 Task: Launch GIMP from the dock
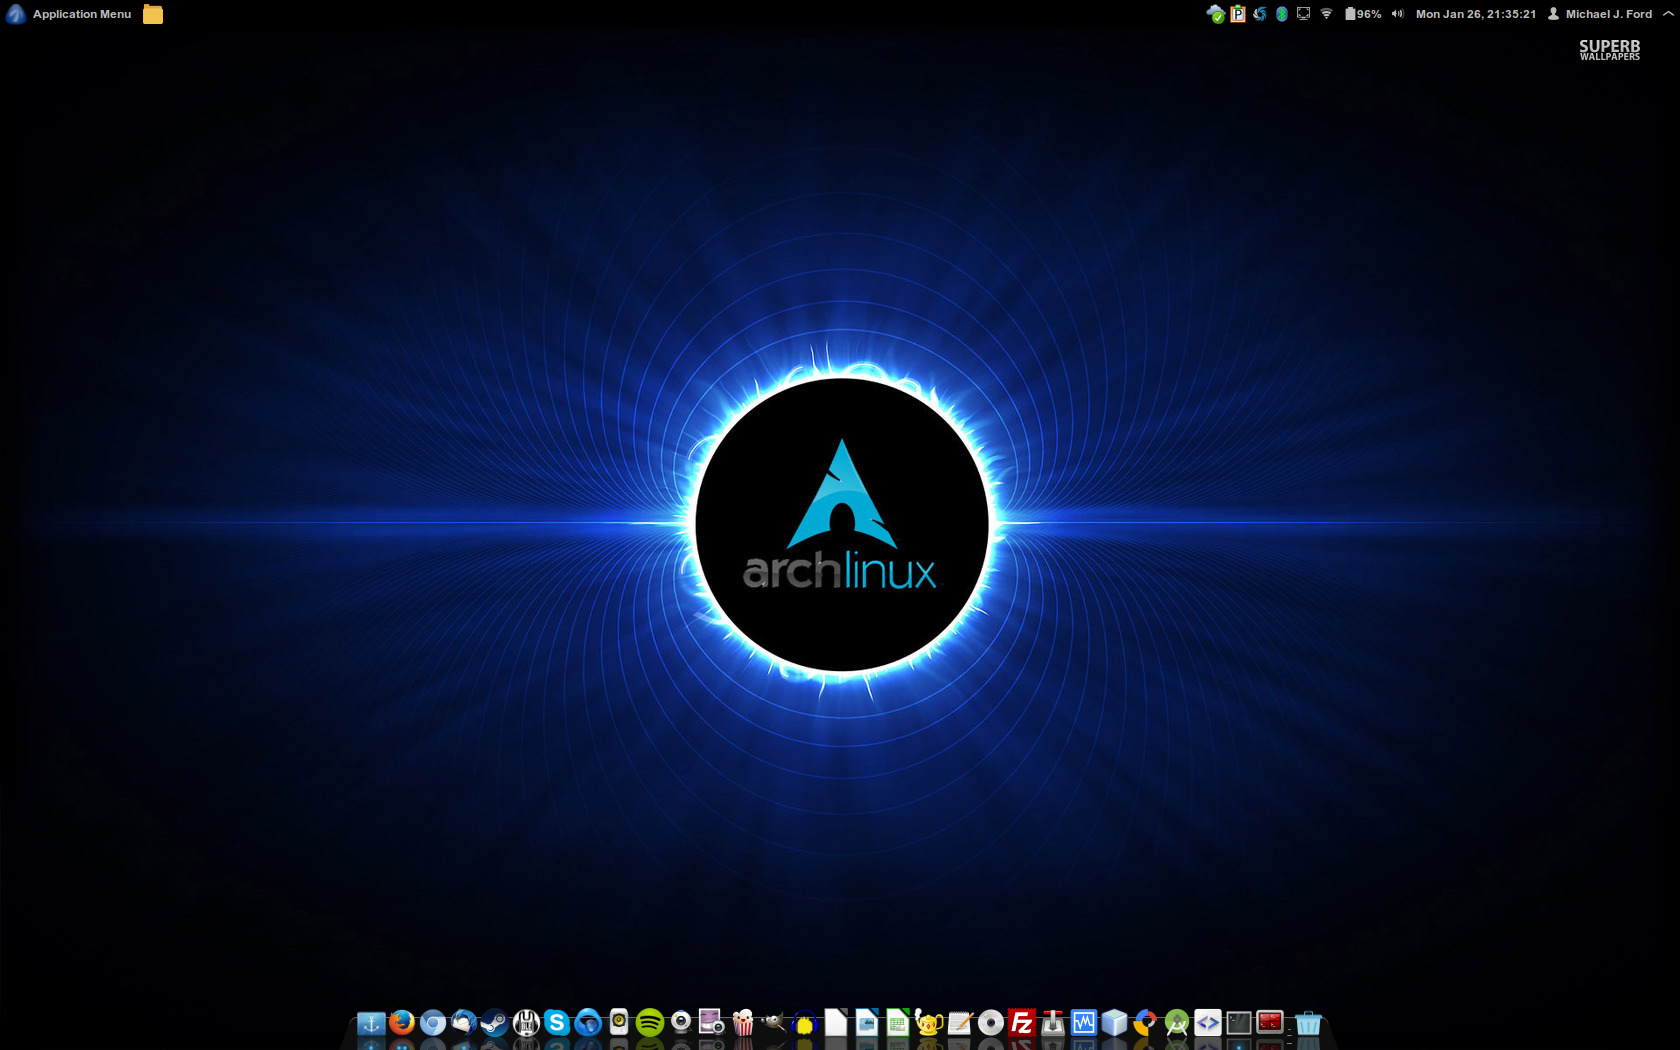[x=774, y=1023]
